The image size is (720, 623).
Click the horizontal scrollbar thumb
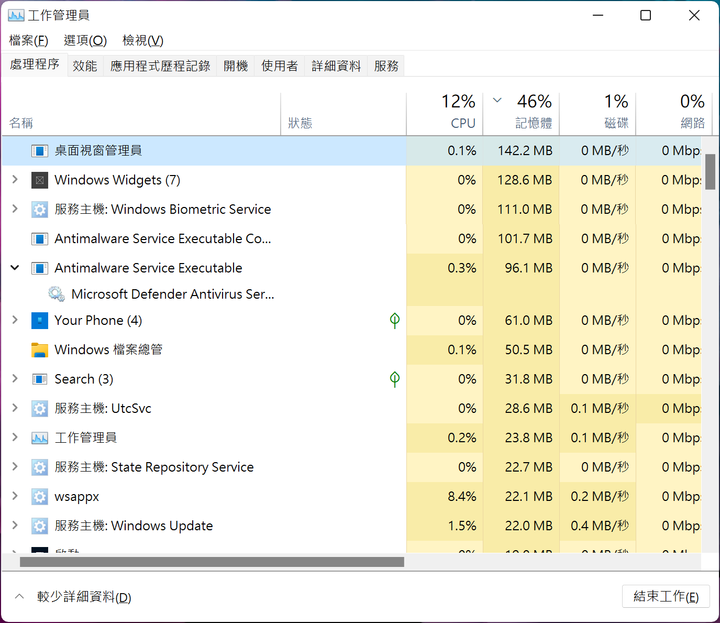212,561
